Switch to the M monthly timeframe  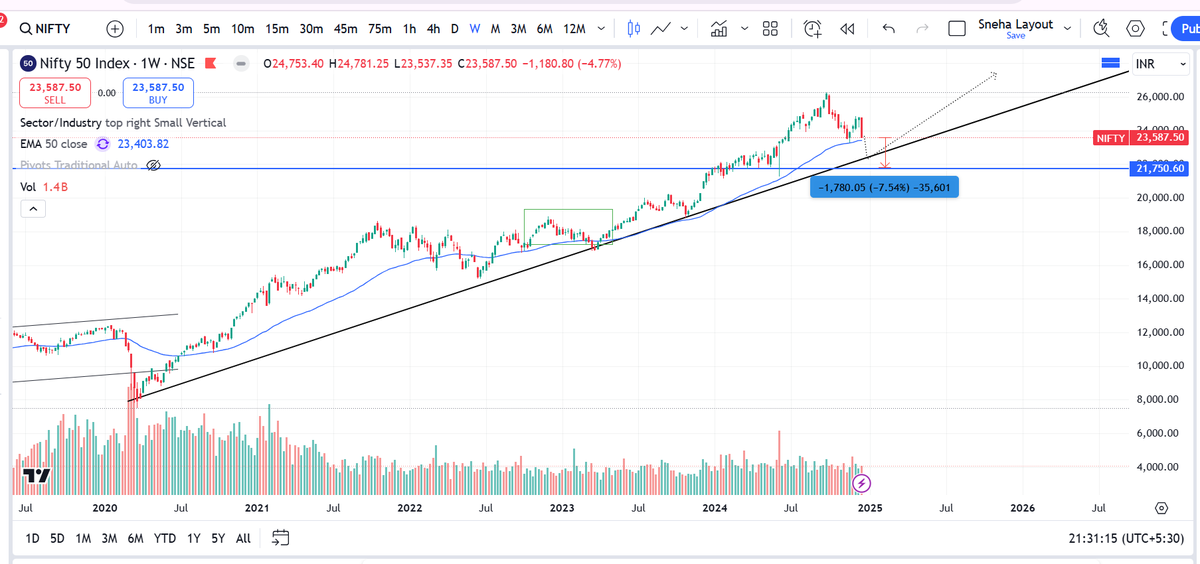(495, 29)
